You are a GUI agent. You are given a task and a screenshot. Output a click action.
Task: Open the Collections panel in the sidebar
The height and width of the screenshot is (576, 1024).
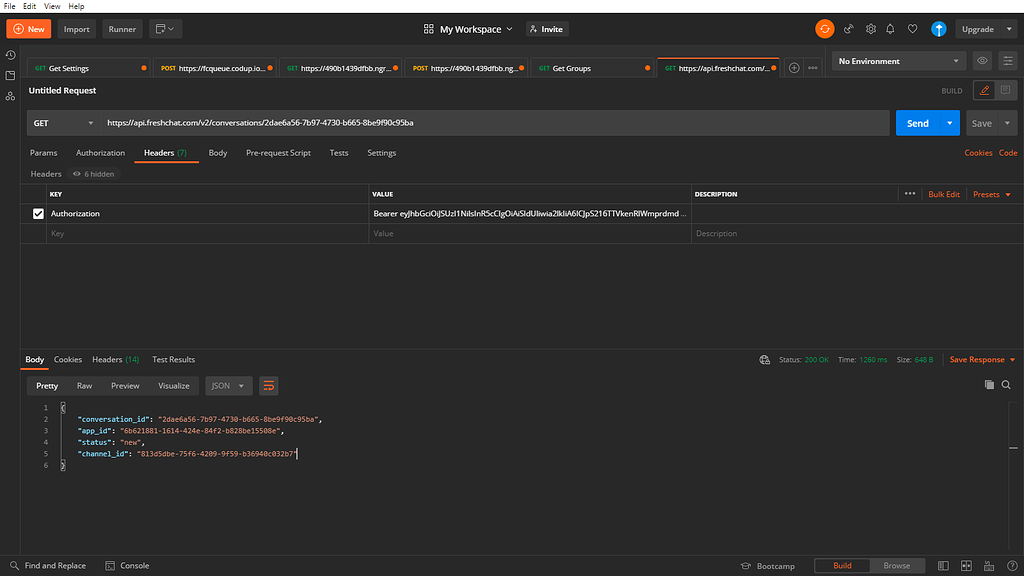point(10,74)
